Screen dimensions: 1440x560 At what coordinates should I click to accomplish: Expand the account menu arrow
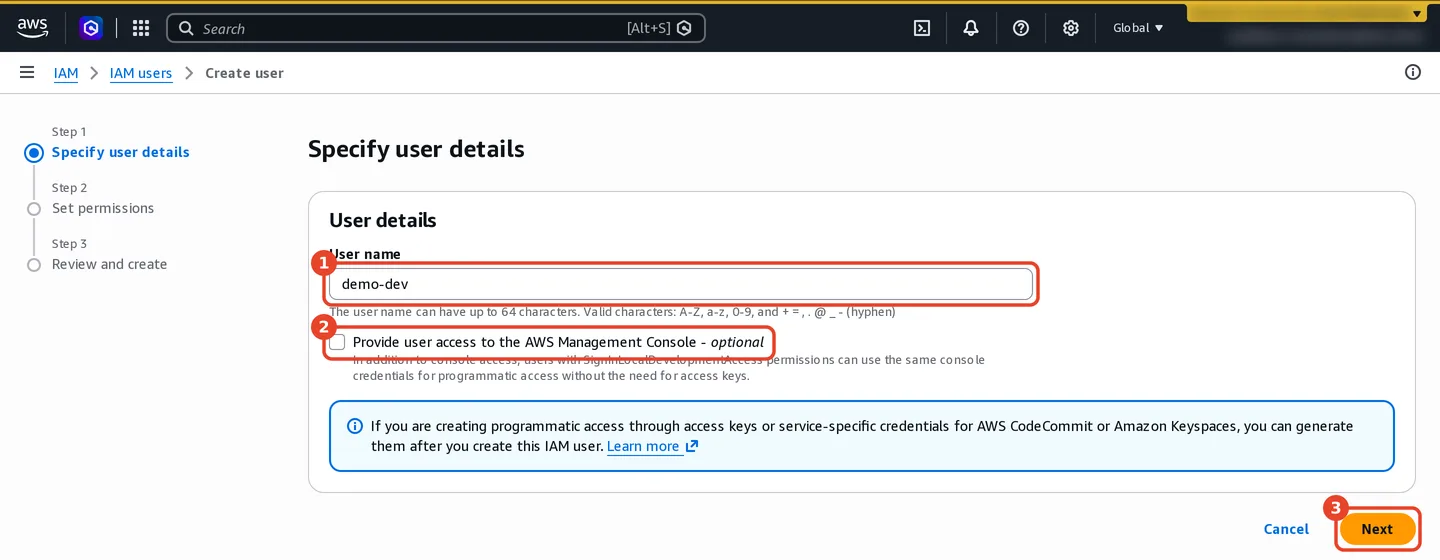(1416, 14)
